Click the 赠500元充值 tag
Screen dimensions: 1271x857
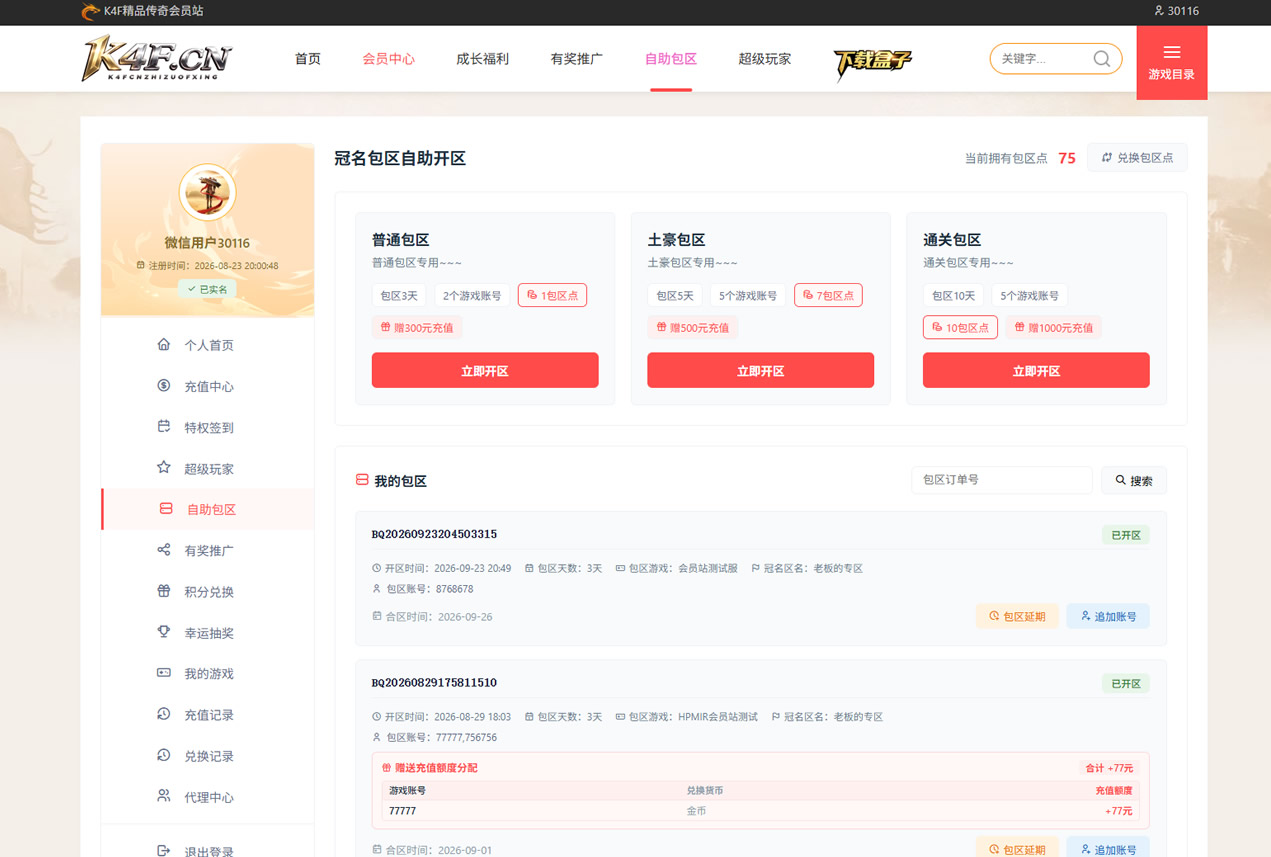(693, 327)
